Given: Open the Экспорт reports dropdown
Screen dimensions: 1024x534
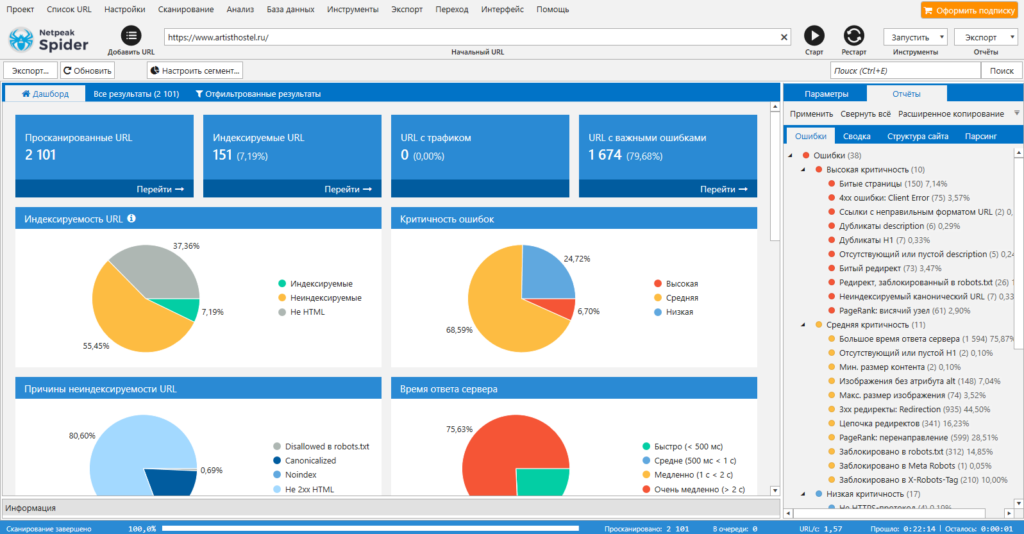Looking at the screenshot, I should 985,36.
